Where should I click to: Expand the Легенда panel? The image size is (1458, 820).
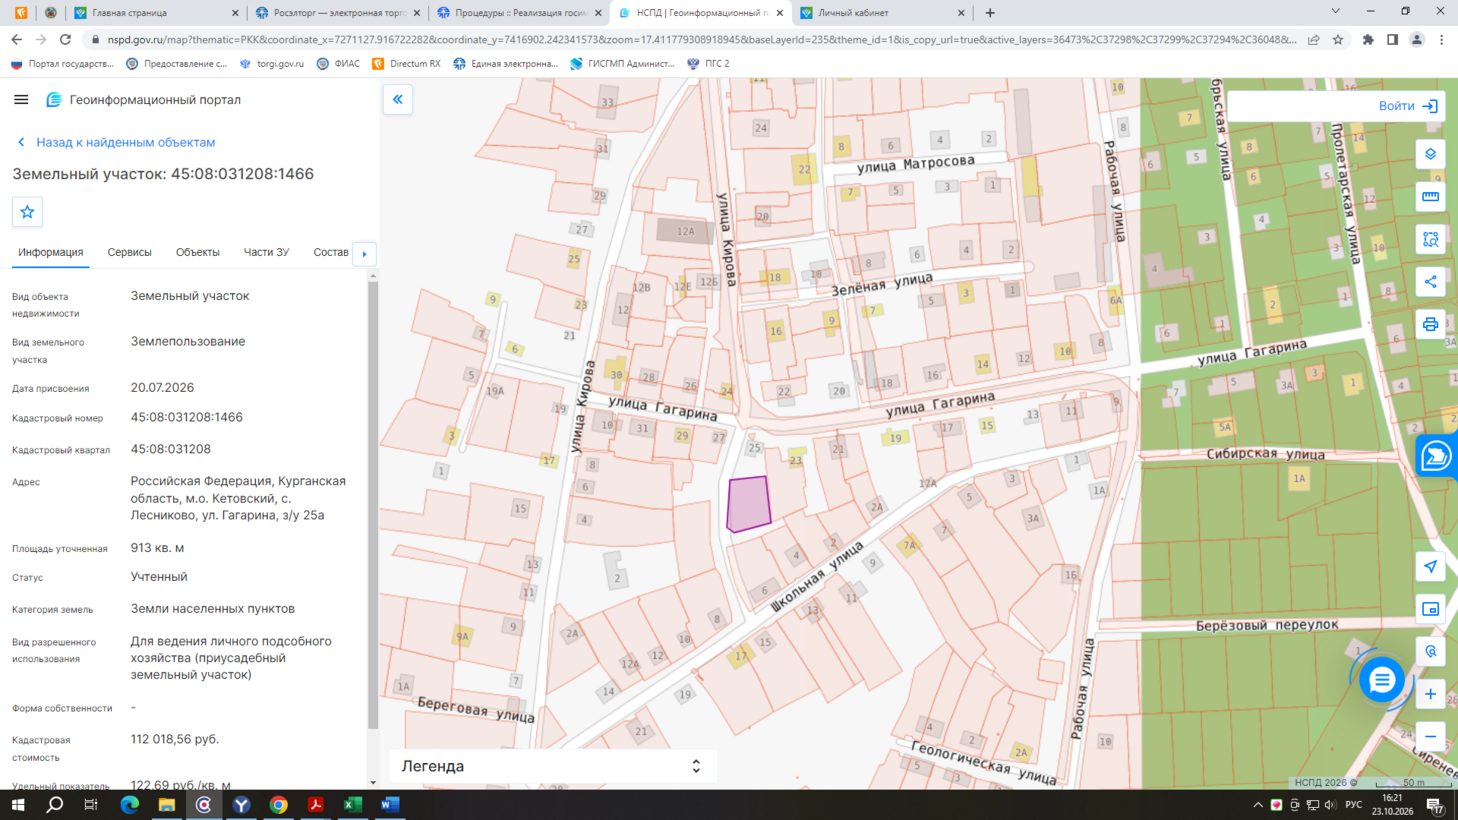(x=553, y=766)
